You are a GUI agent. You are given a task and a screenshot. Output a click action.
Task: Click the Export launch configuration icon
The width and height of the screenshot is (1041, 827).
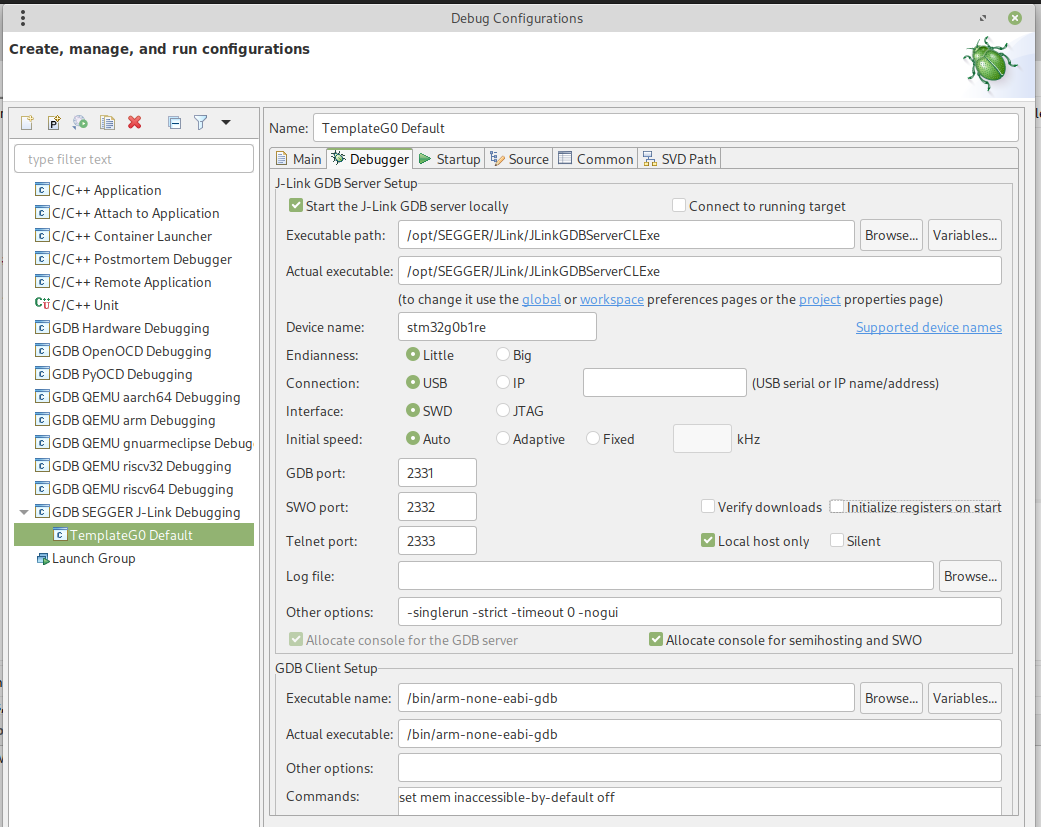point(81,122)
